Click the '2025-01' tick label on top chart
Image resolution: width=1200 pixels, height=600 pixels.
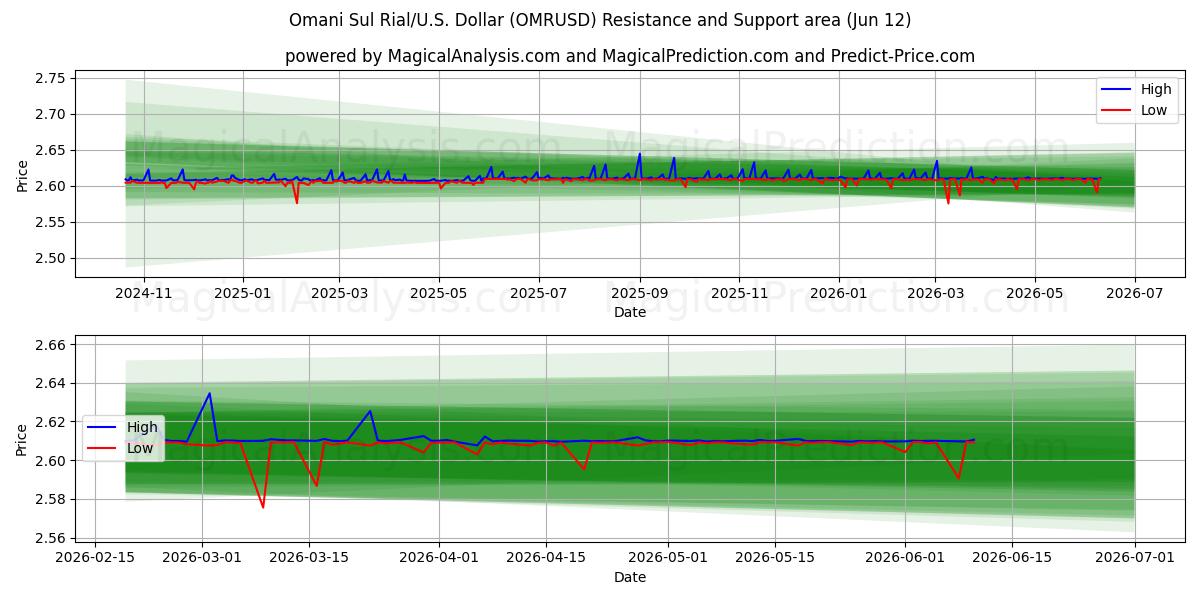(x=243, y=293)
